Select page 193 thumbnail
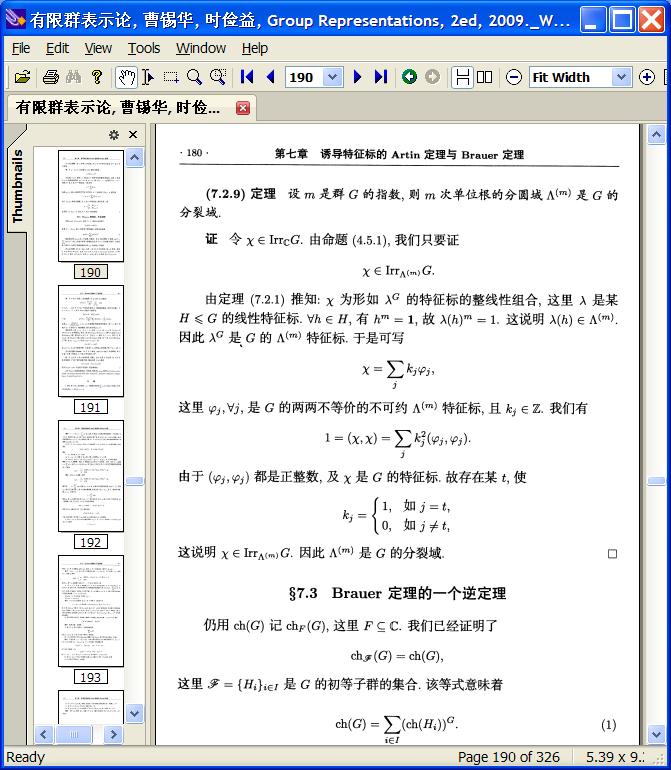The width and height of the screenshot is (671, 770). click(x=91, y=611)
